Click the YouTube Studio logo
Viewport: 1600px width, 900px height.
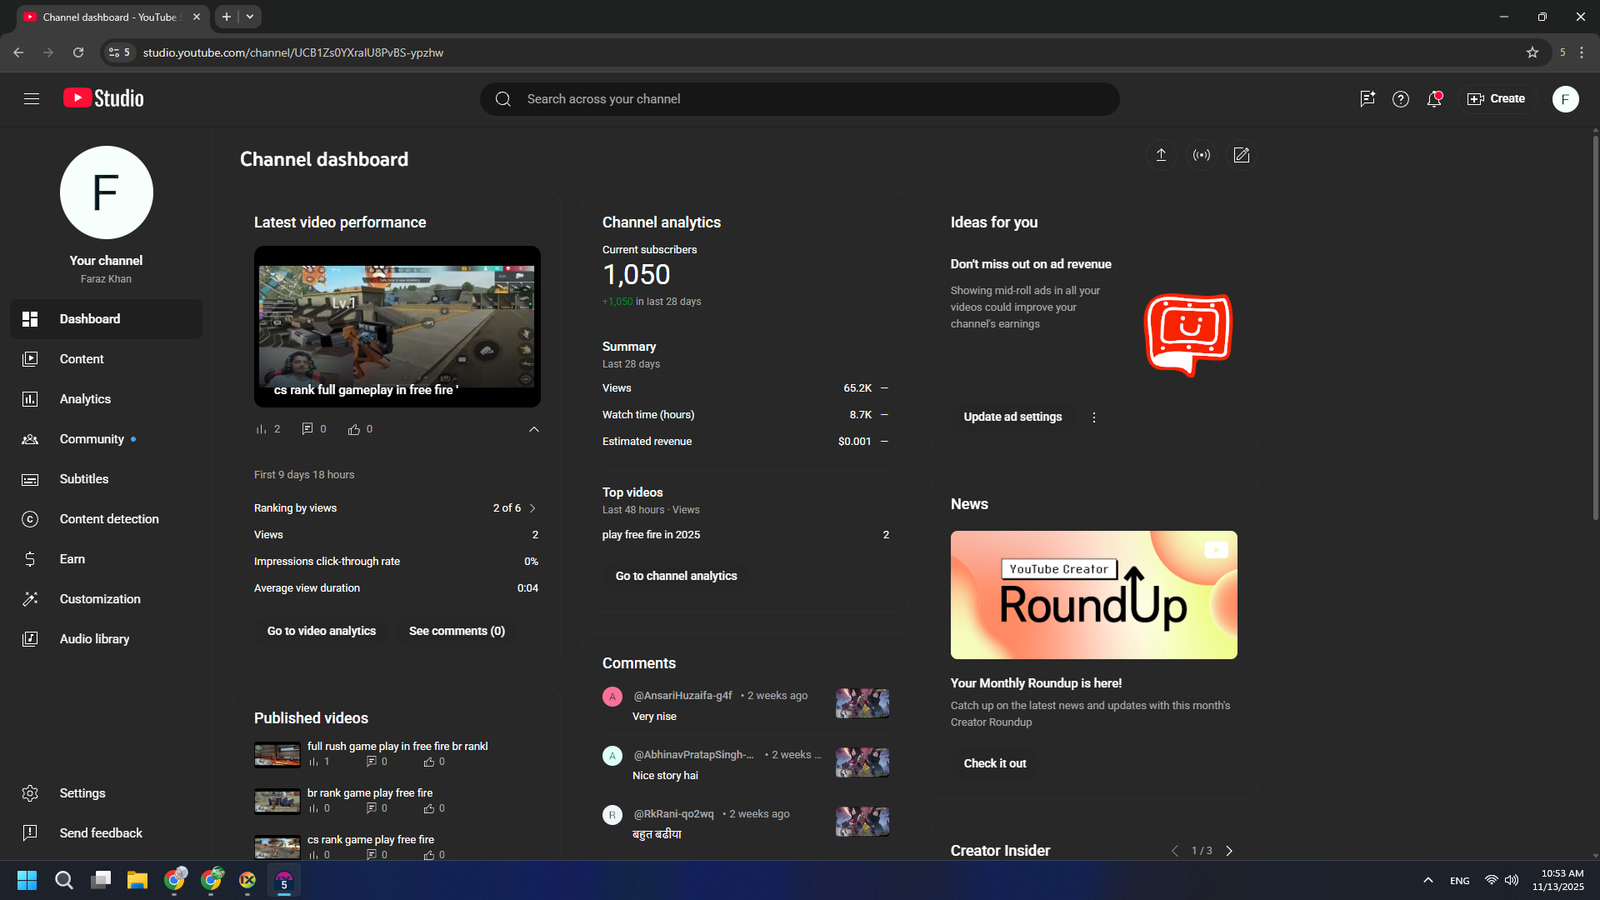point(104,98)
